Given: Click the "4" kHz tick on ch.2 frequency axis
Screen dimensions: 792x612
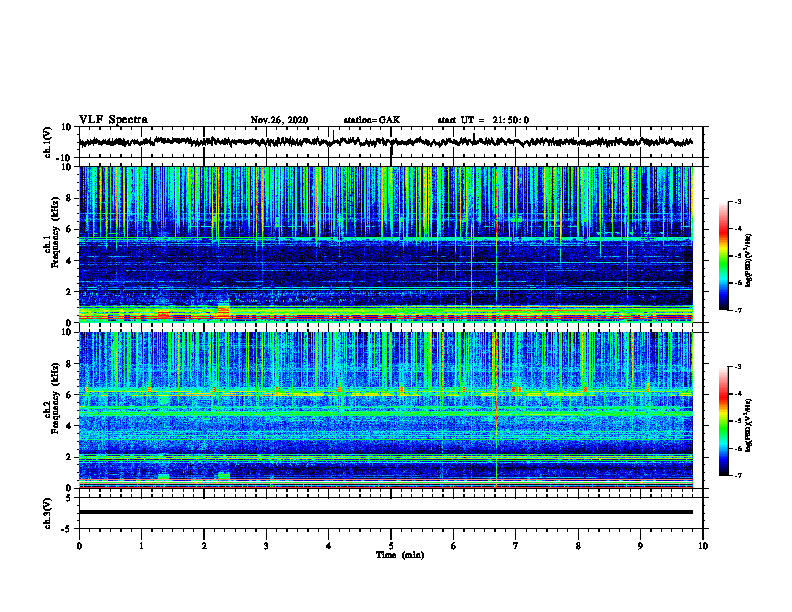Looking at the screenshot, I should (x=69, y=426).
